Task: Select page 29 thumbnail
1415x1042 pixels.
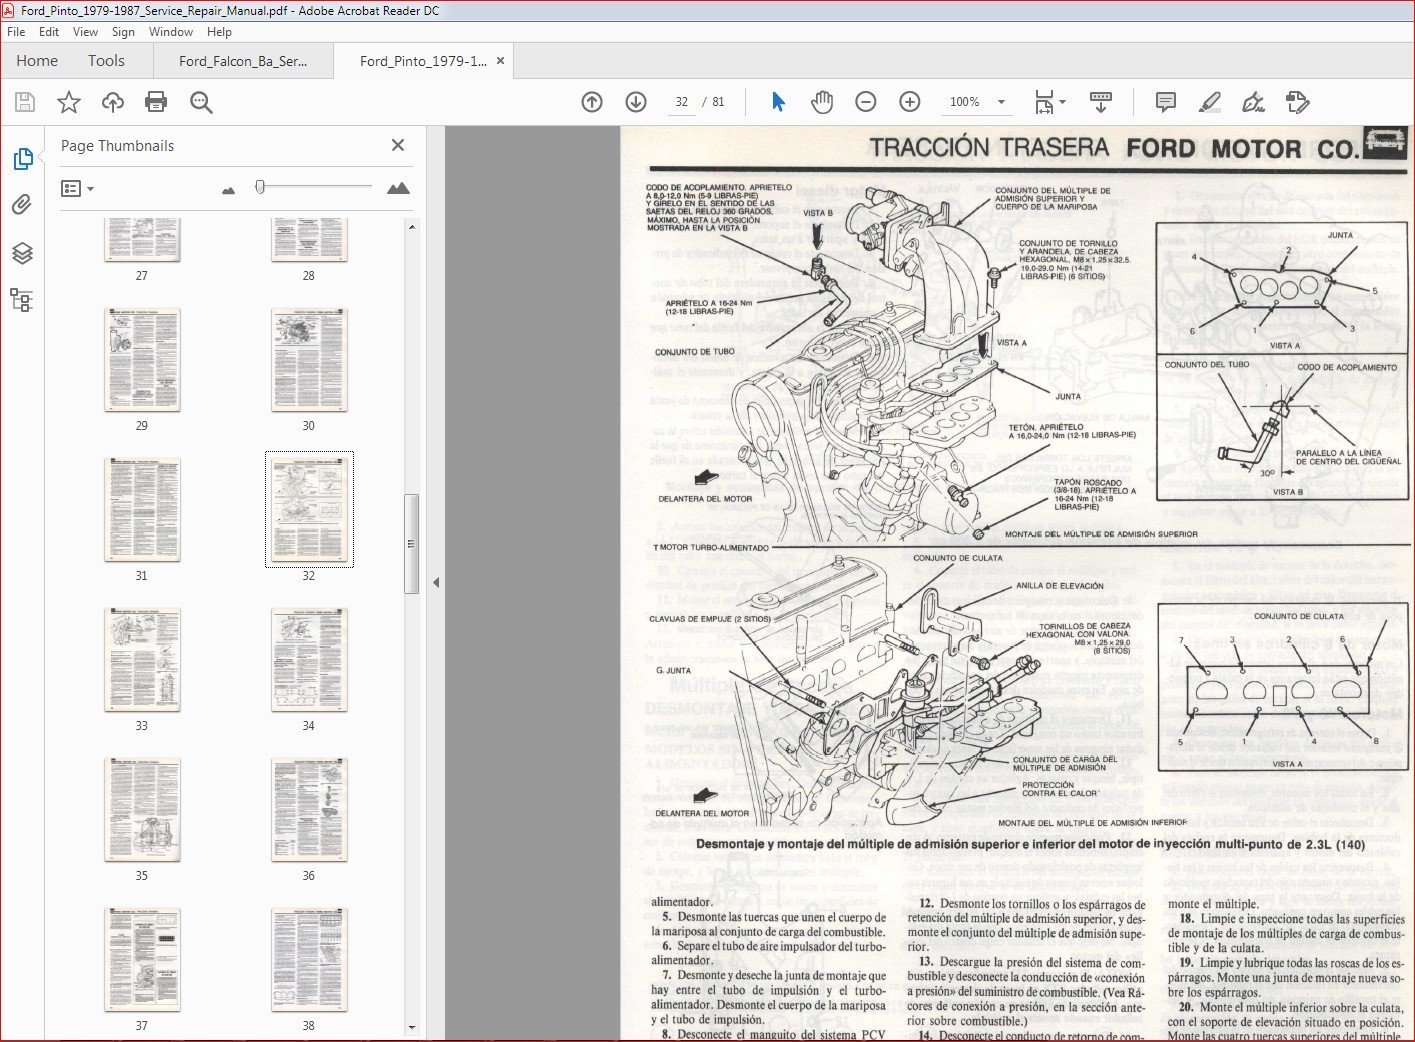Action: (142, 360)
